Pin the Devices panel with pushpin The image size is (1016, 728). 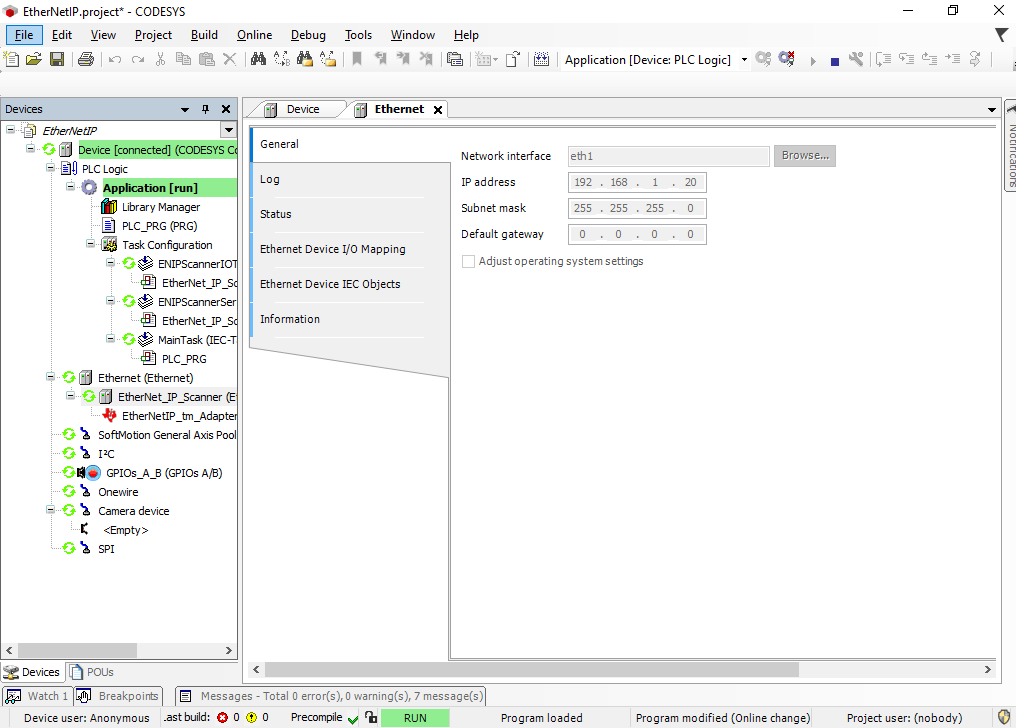(x=206, y=109)
